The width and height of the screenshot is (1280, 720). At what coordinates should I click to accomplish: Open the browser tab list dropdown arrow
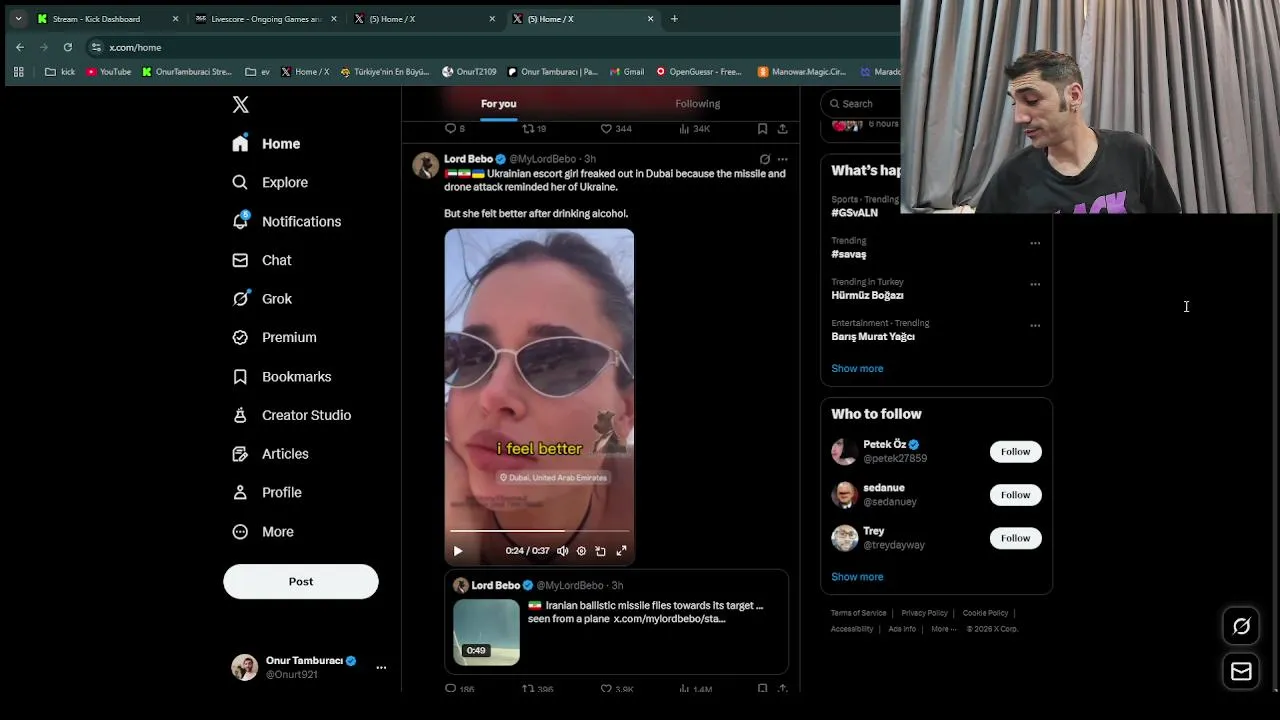pyautogui.click(x=18, y=19)
